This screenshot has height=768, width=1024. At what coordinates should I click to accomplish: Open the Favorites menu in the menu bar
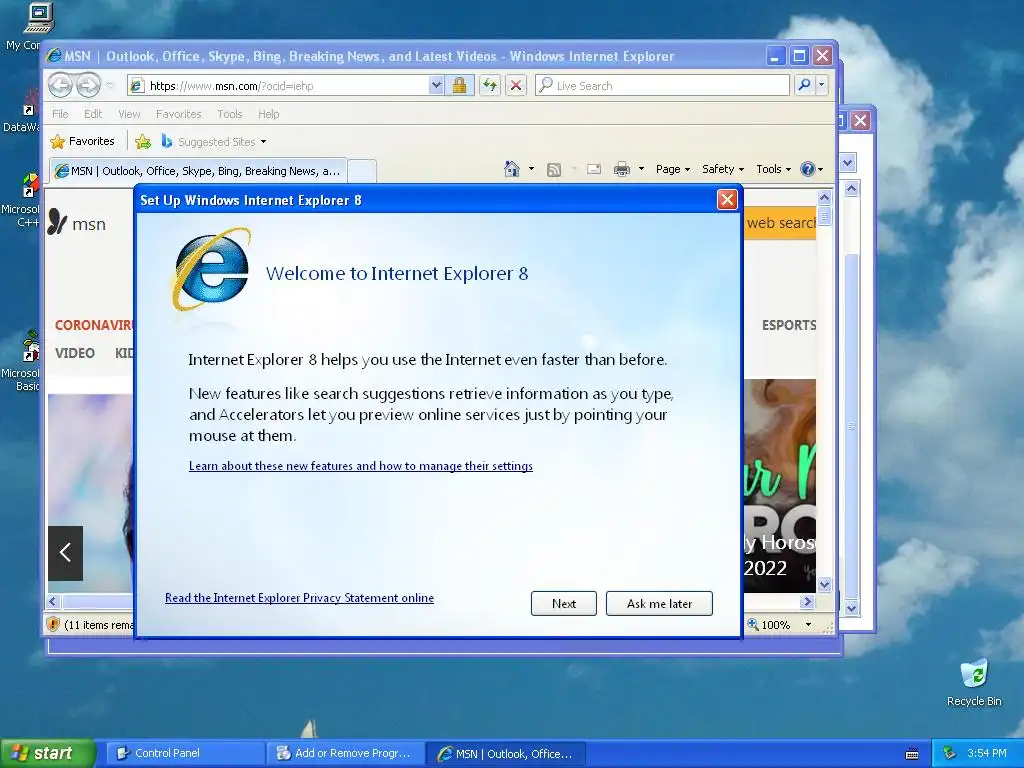(178, 114)
